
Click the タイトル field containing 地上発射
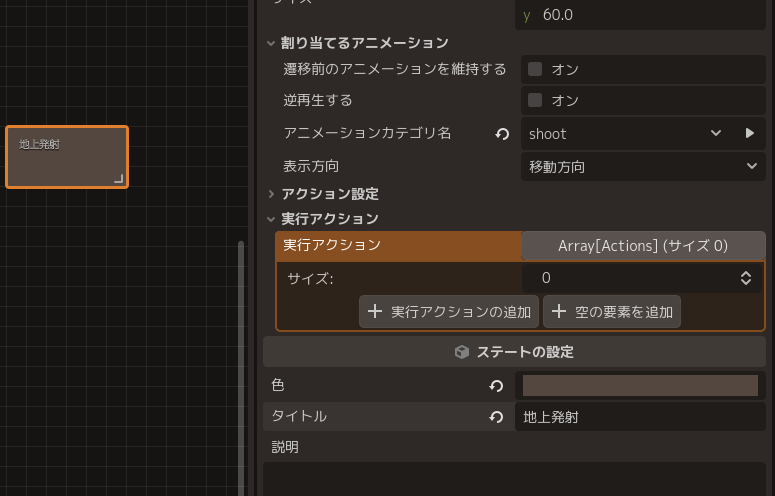click(640, 417)
